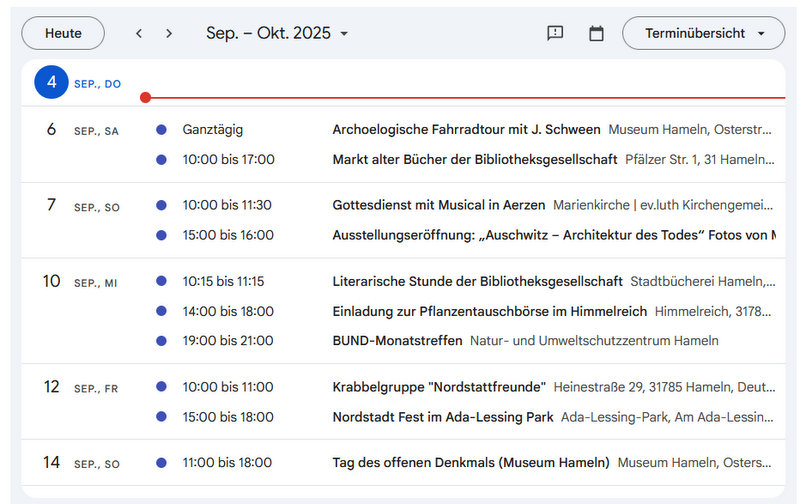Screen dimensions: 800x504
Task: Open Tag des offenen Denkmals event
Action: pyautogui.click(x=470, y=463)
